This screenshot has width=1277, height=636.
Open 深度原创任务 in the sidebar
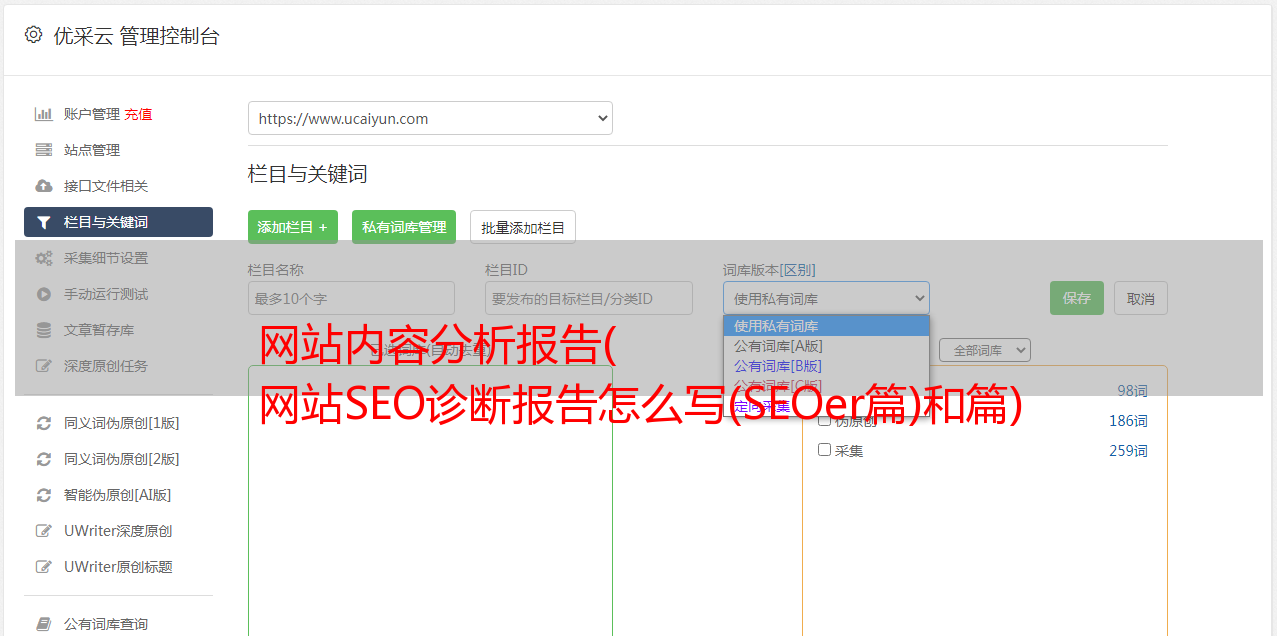106,366
